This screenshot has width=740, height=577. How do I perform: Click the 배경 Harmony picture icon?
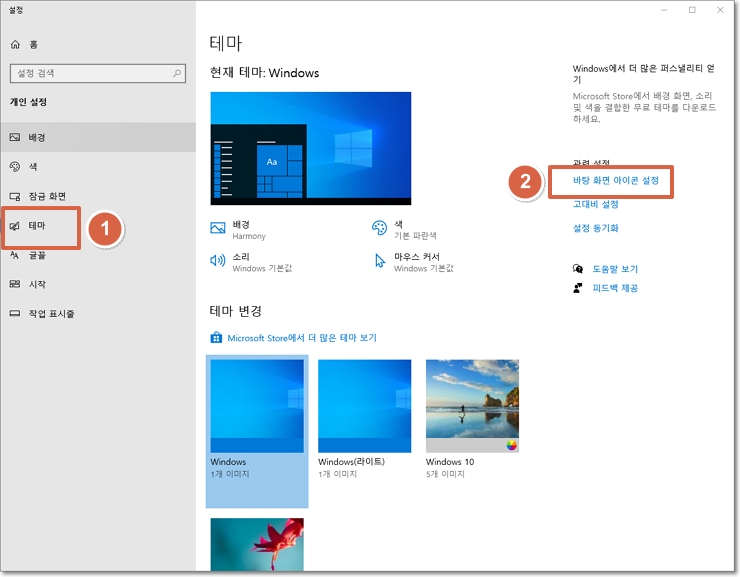(218, 228)
